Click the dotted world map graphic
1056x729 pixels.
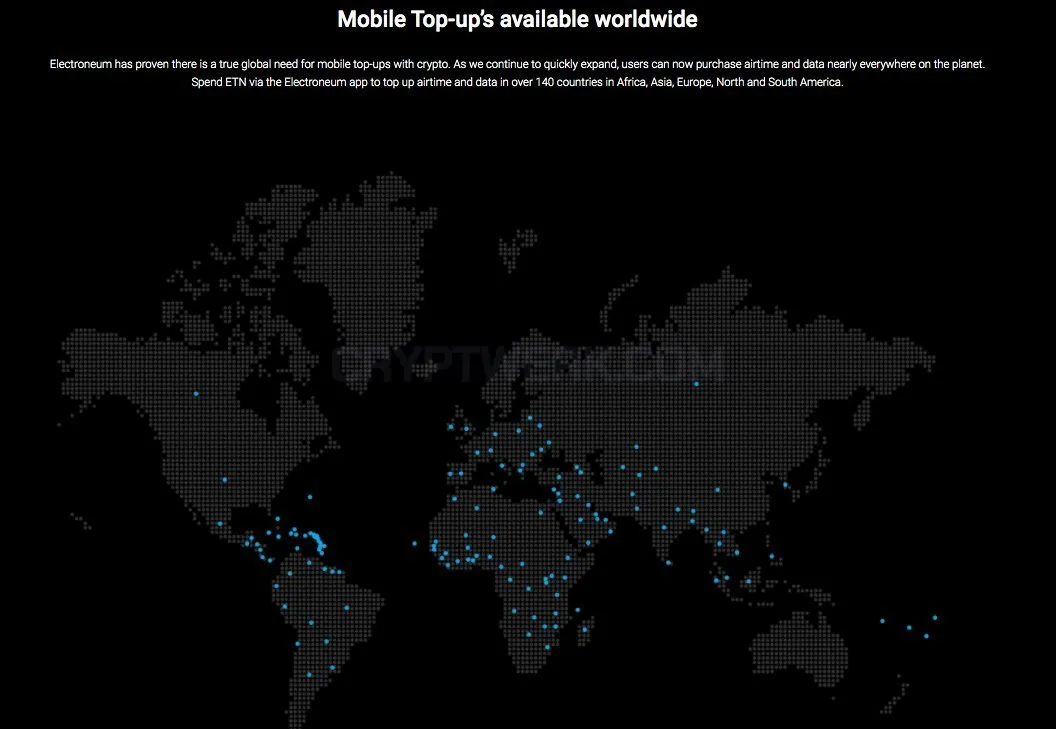(498, 450)
